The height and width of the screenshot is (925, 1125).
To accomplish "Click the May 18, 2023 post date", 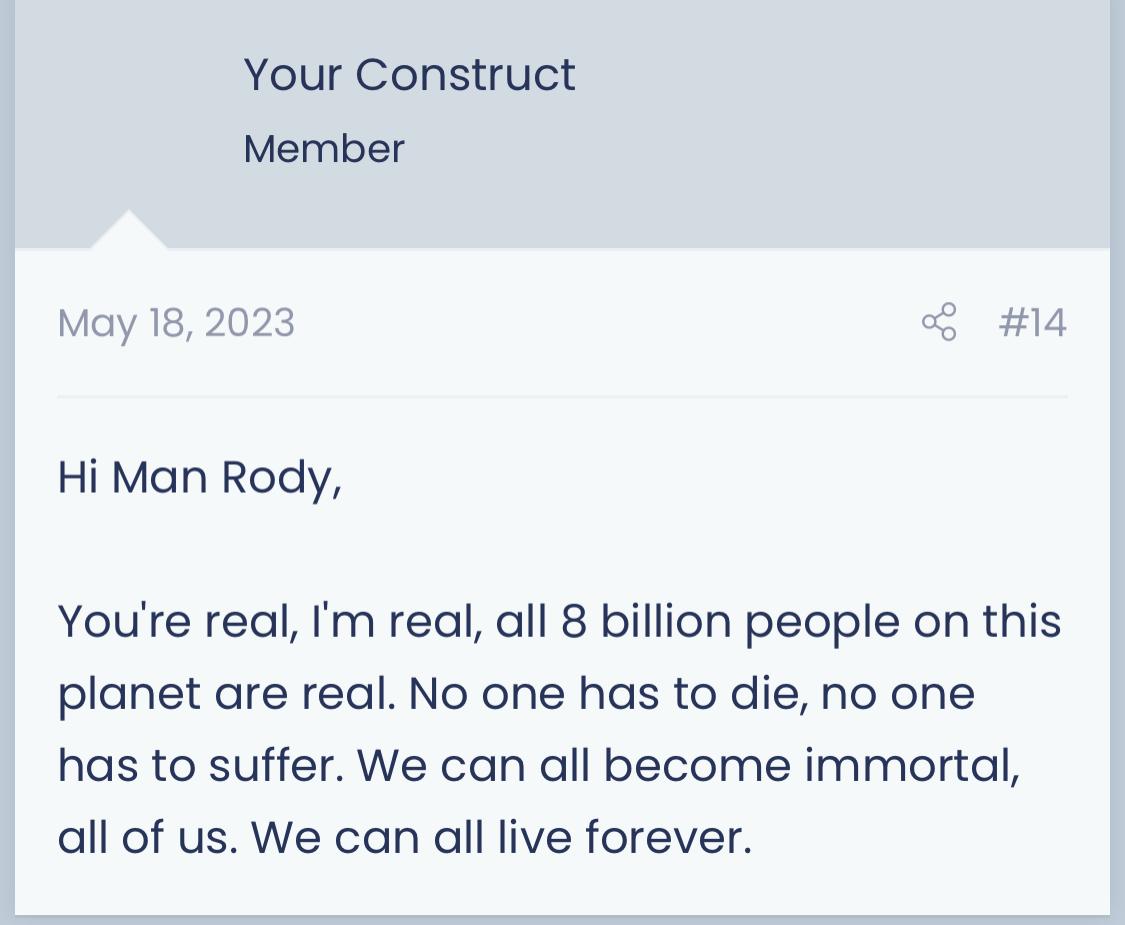I will coord(176,323).
